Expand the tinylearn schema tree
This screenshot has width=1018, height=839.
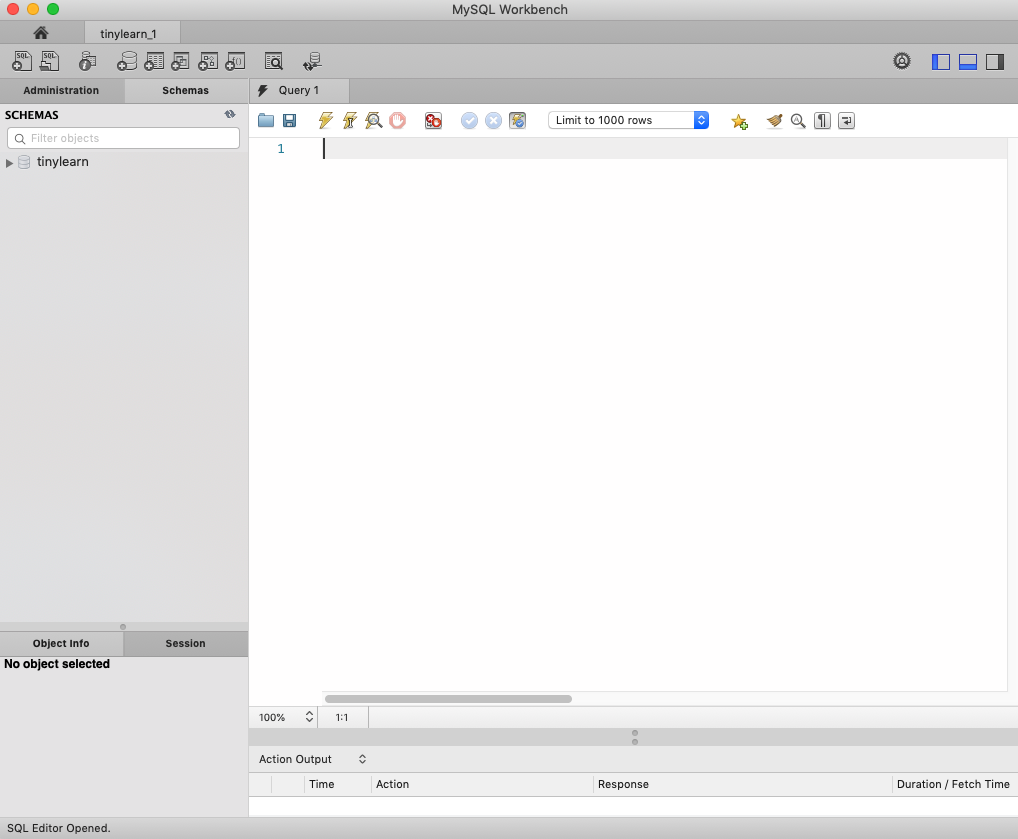coord(9,163)
